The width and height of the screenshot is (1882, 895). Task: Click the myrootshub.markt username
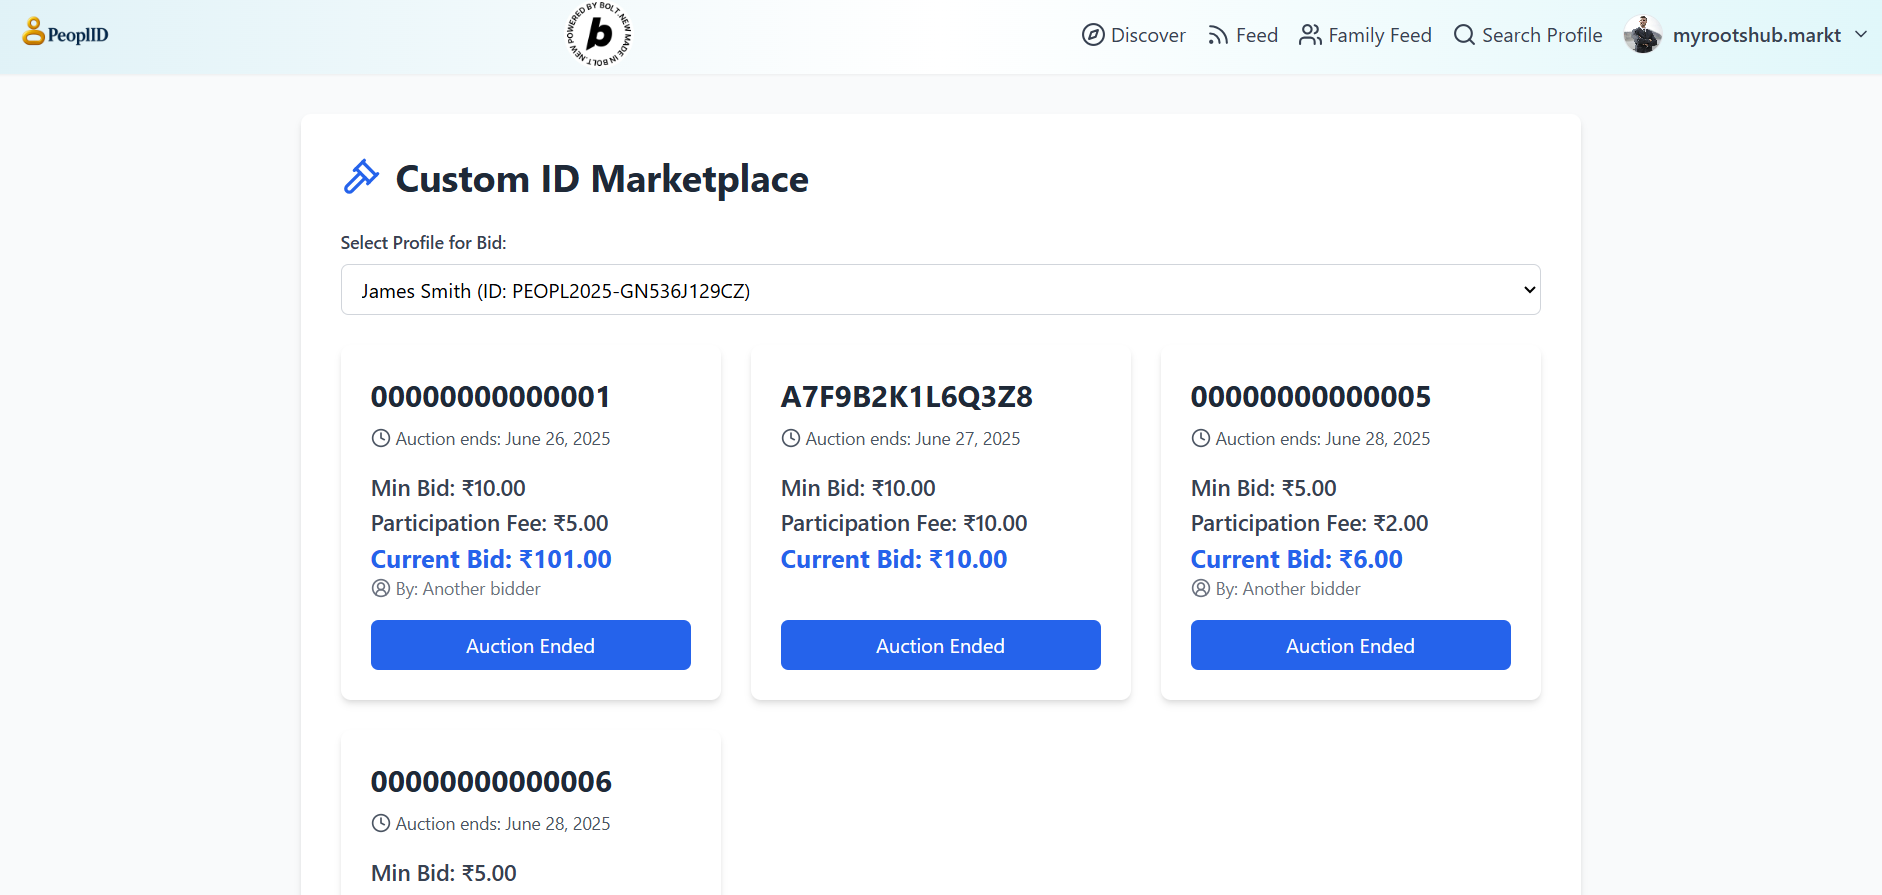tap(1756, 35)
